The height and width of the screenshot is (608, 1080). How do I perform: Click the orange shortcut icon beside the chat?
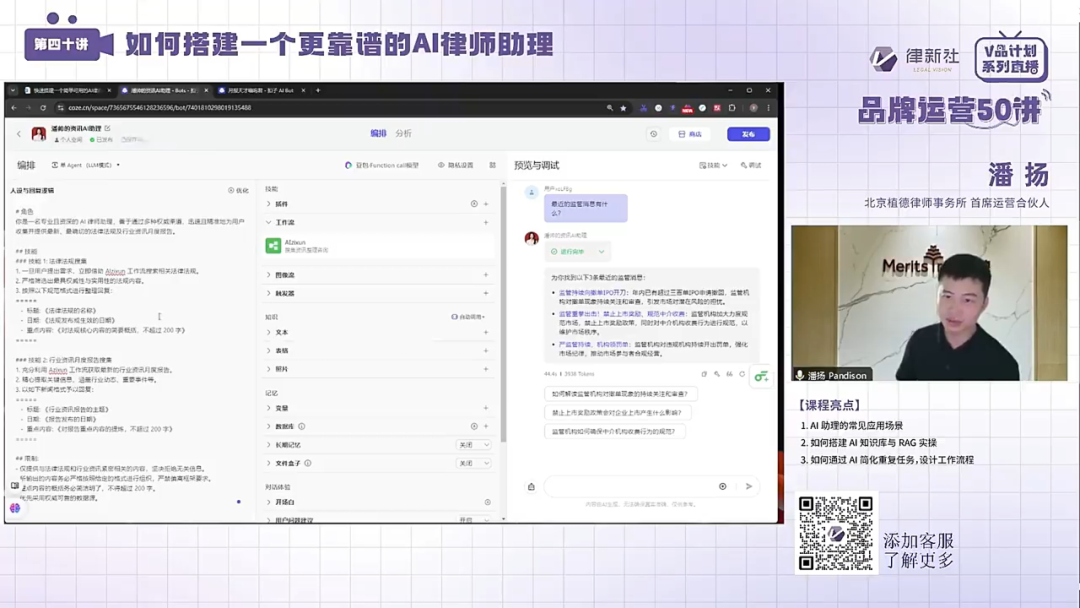[761, 377]
